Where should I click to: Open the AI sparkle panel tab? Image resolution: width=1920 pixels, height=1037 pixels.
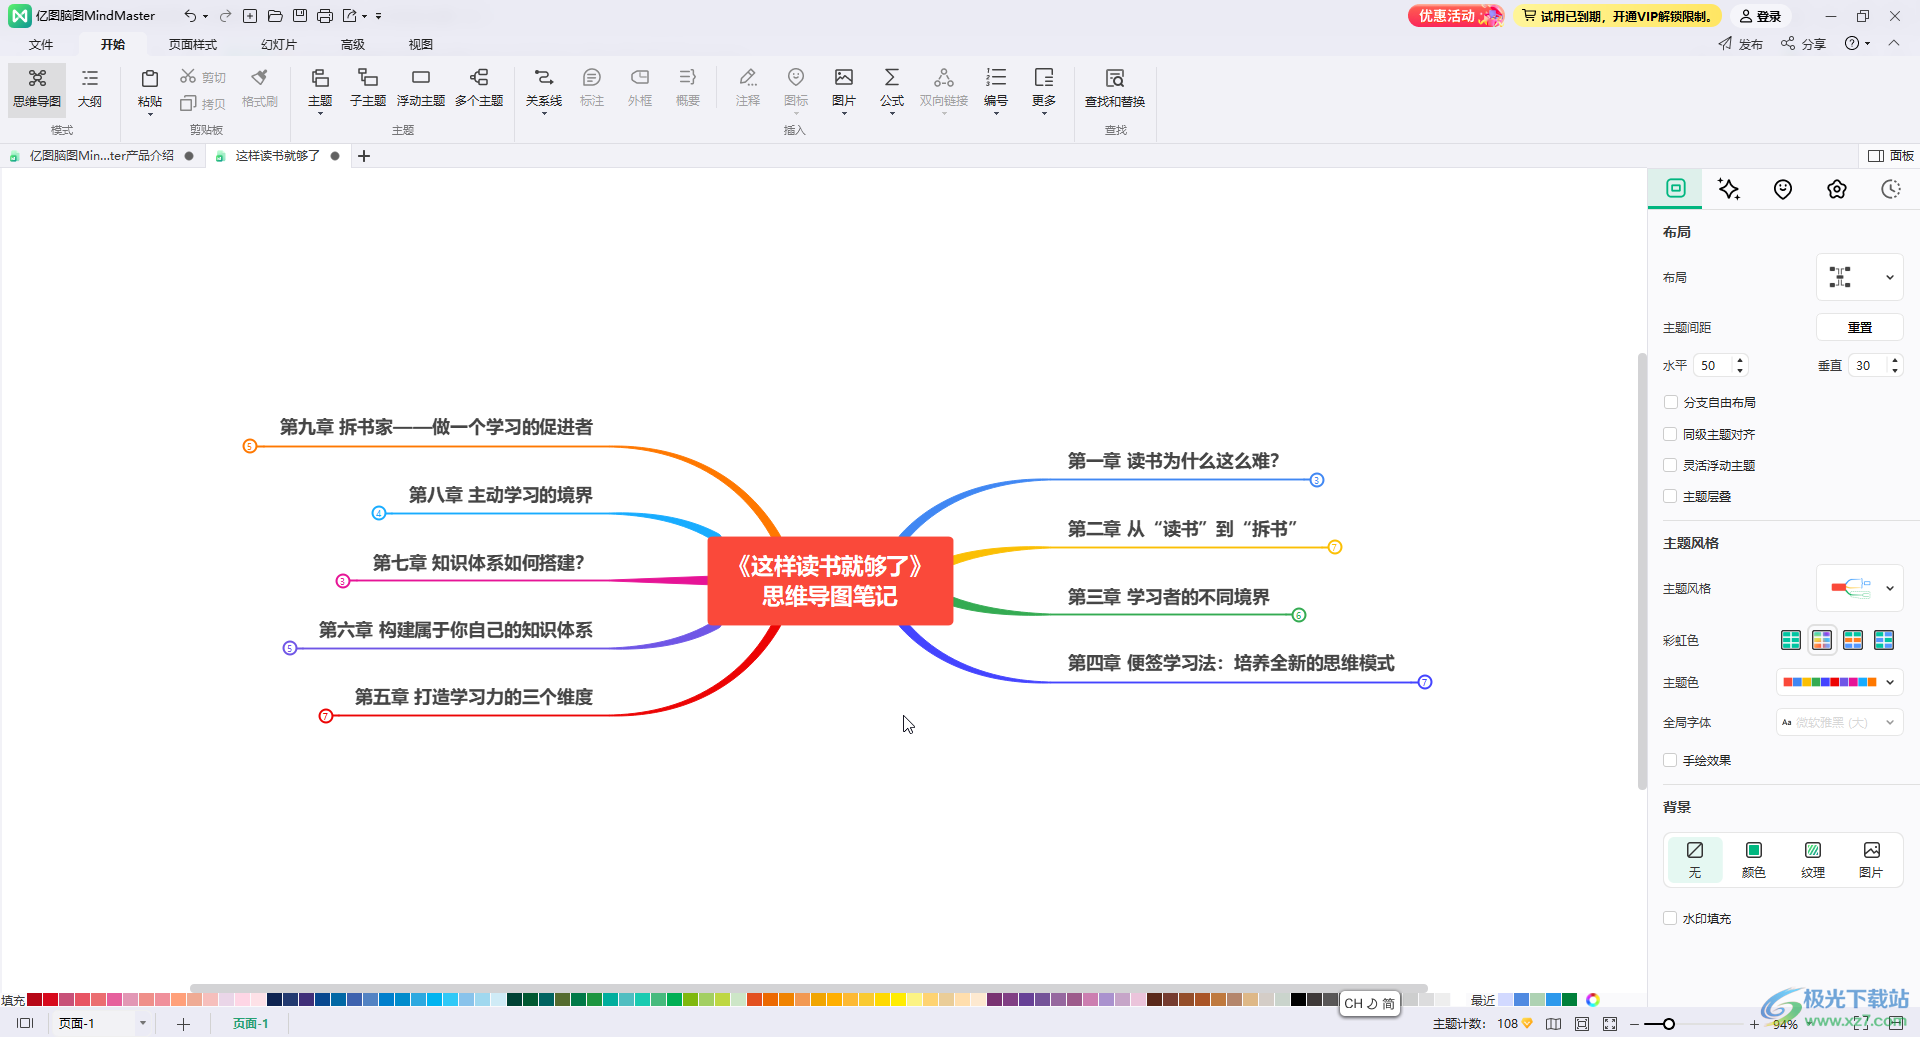pos(1729,189)
